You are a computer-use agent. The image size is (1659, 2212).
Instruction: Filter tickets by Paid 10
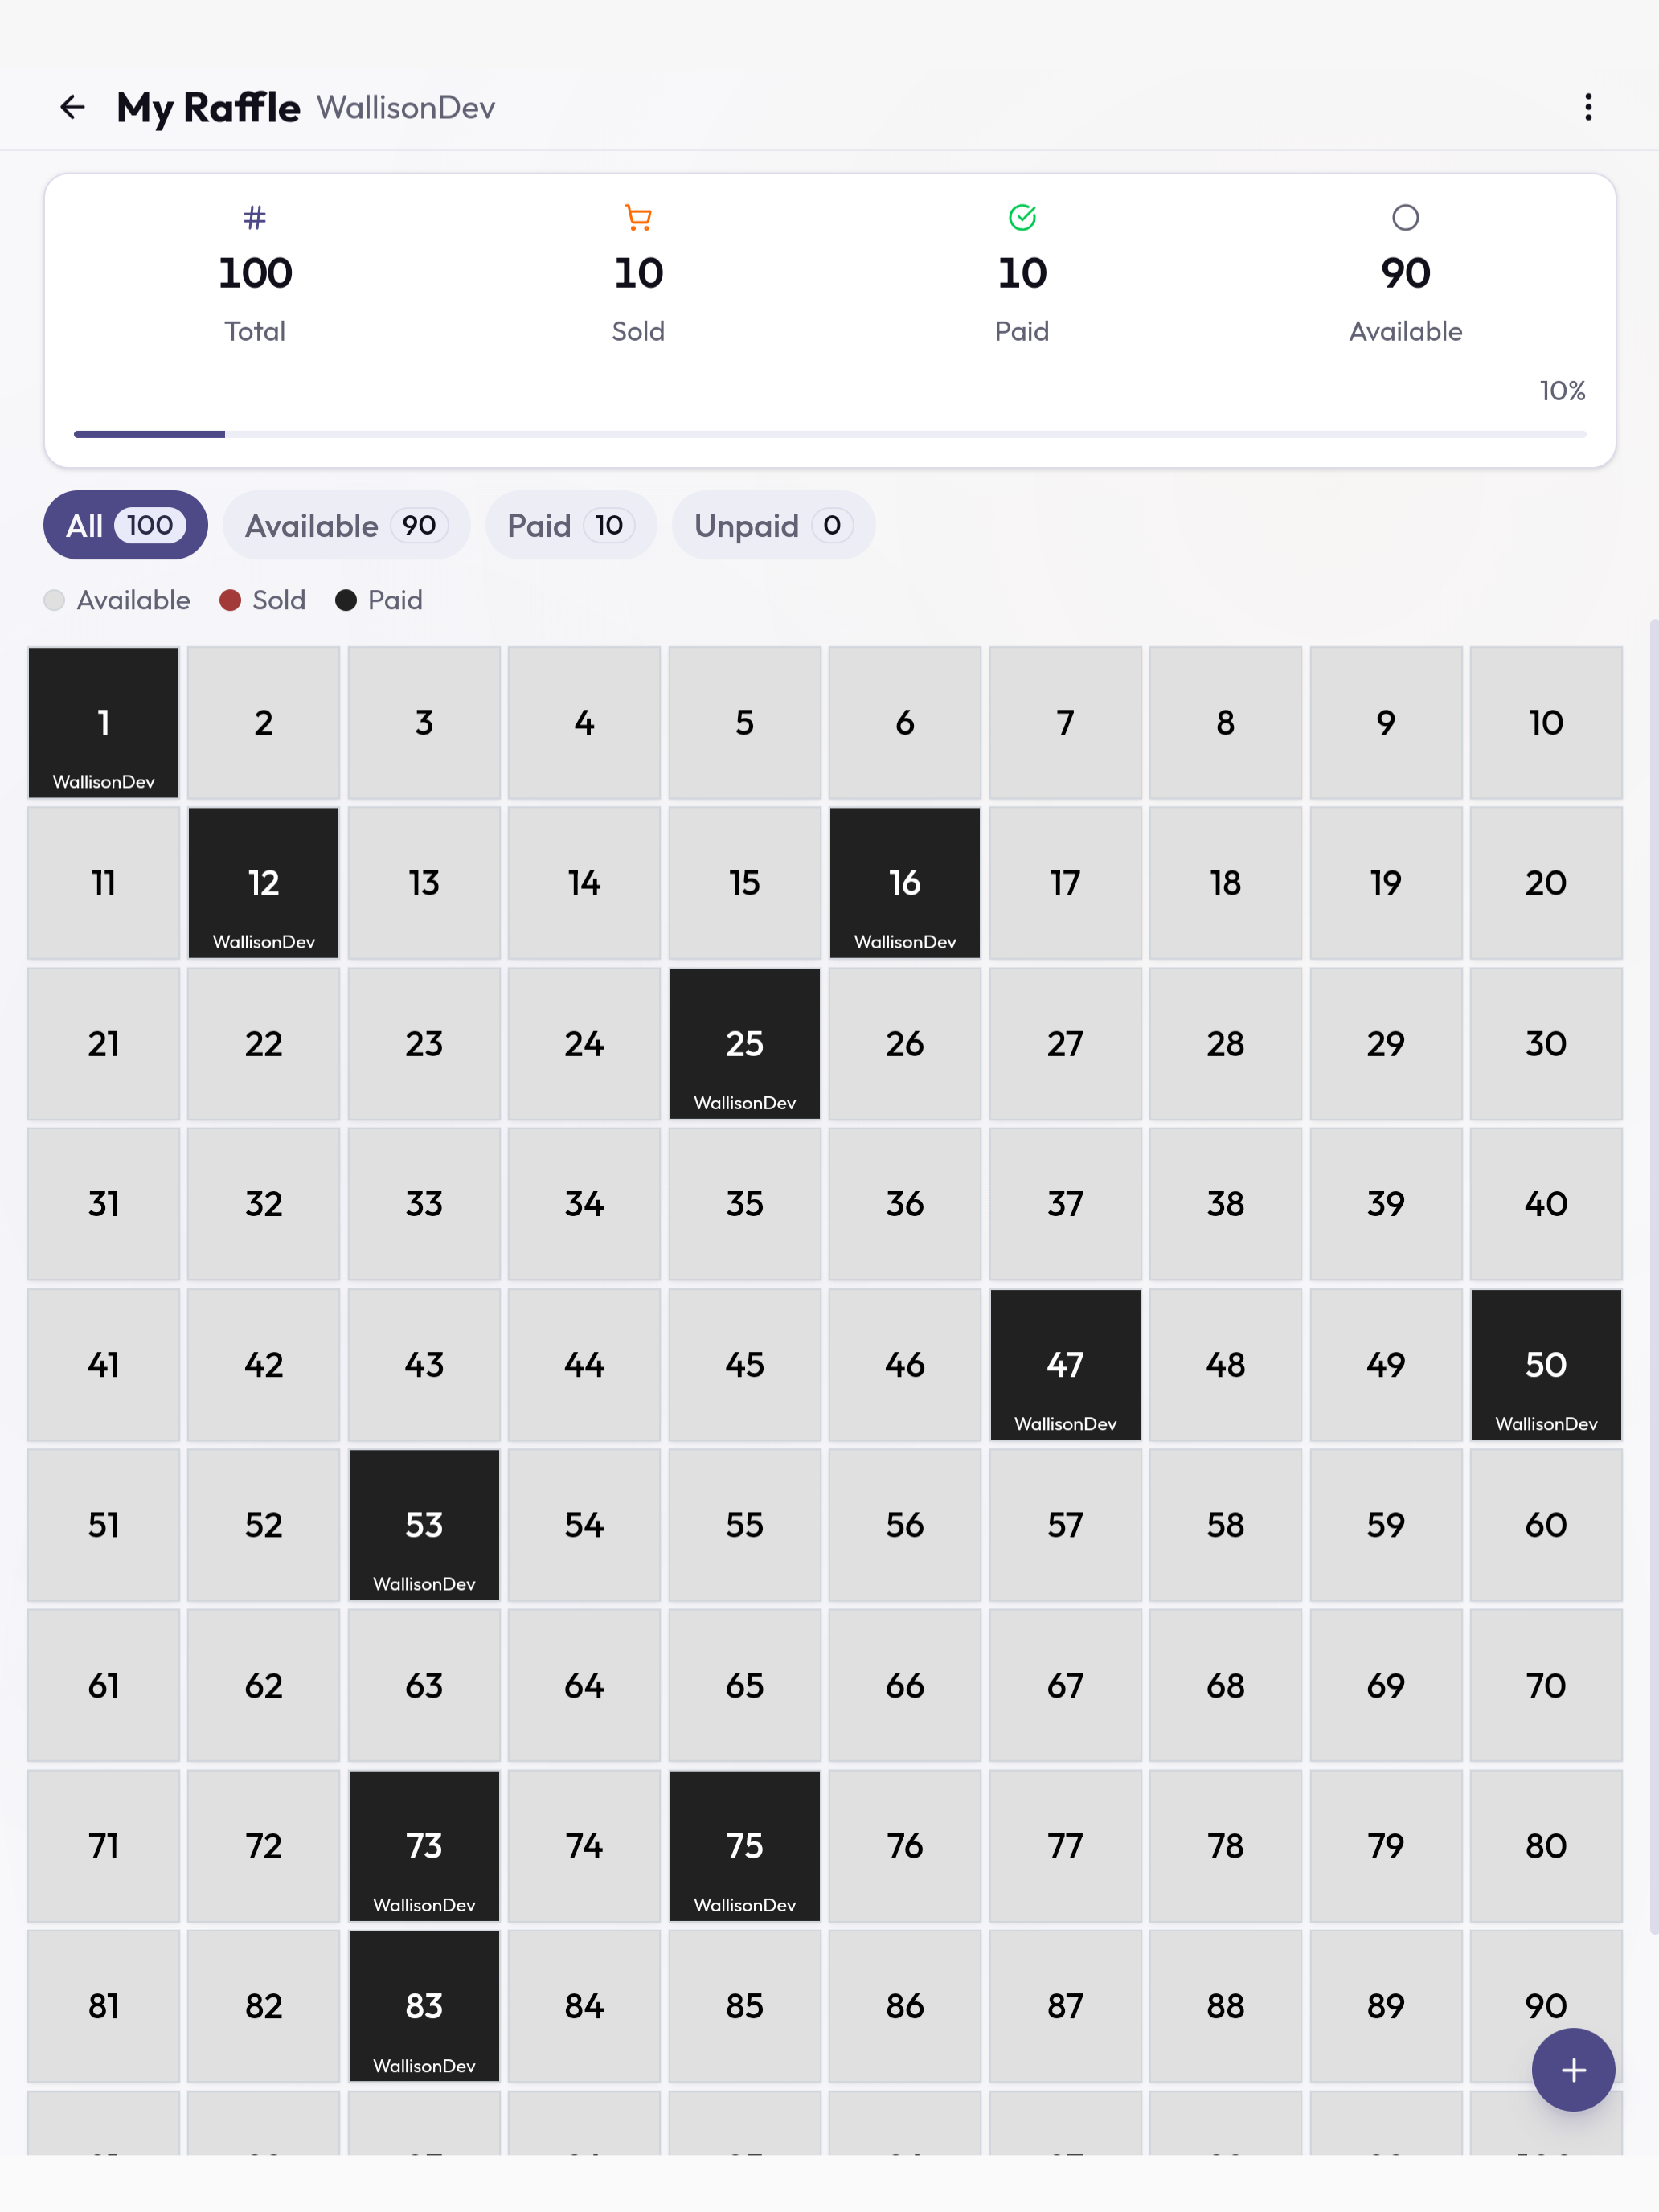tap(571, 525)
